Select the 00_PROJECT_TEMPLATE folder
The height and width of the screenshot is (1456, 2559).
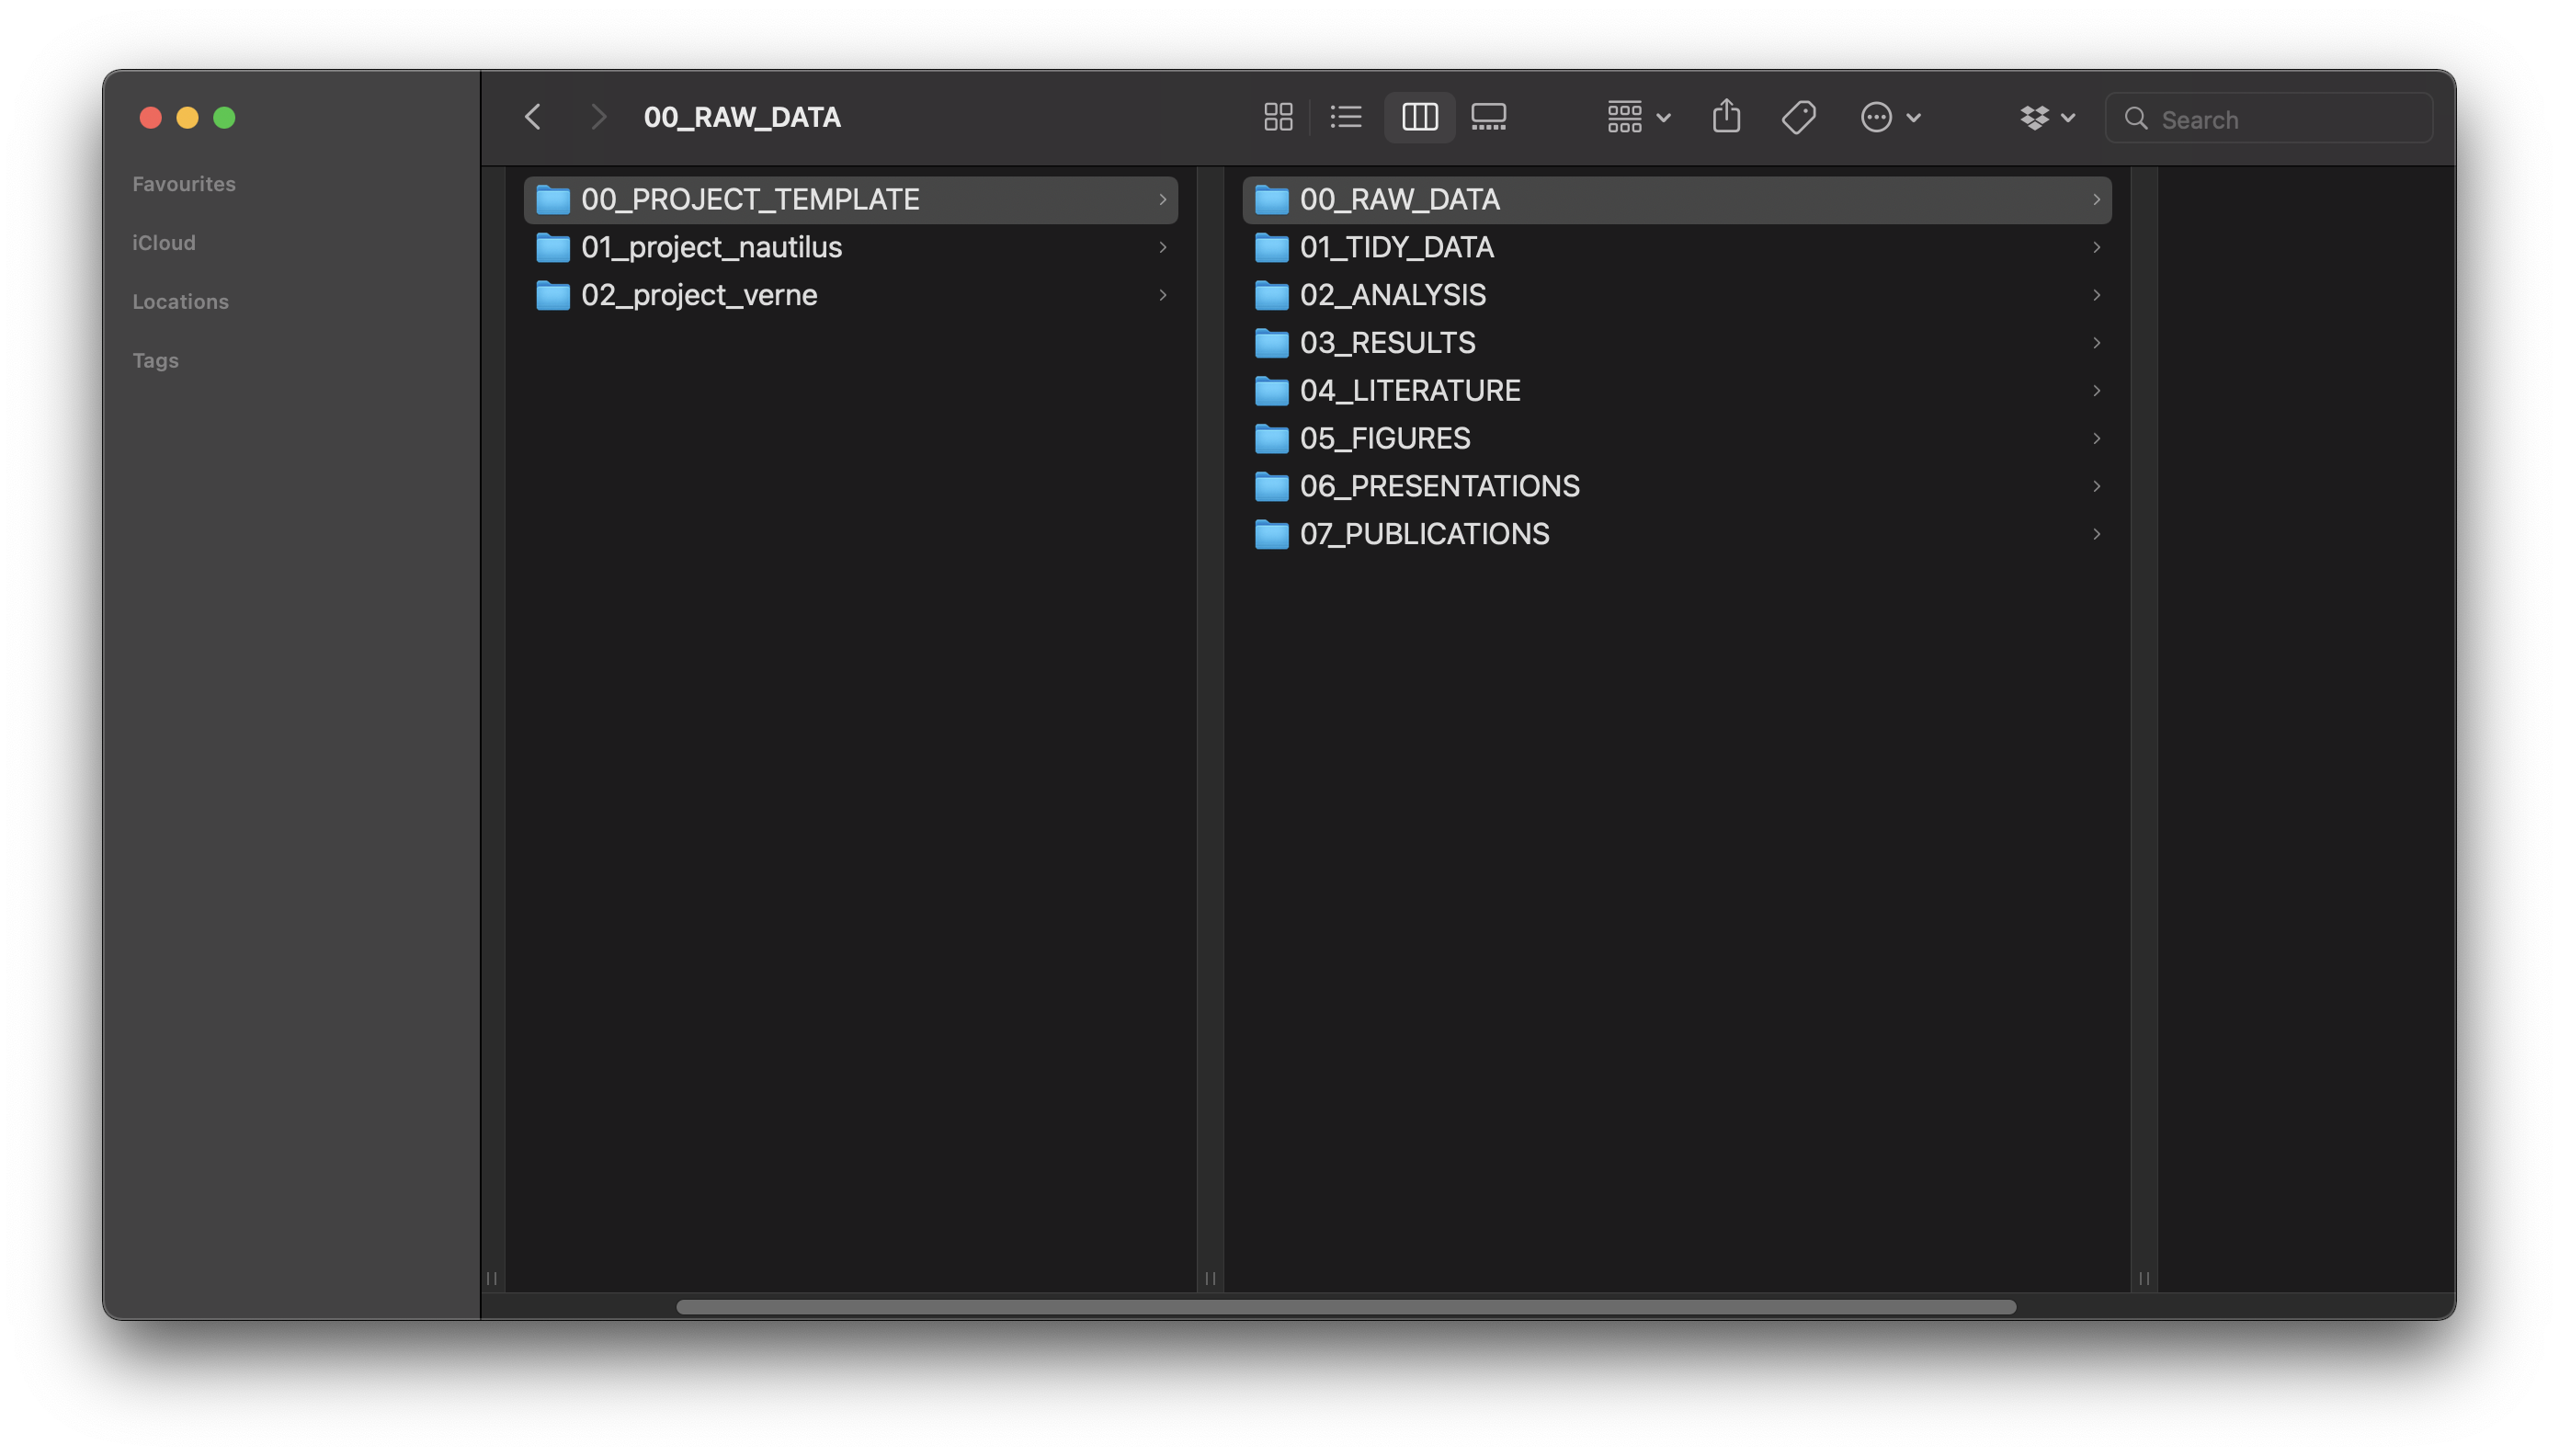850,200
